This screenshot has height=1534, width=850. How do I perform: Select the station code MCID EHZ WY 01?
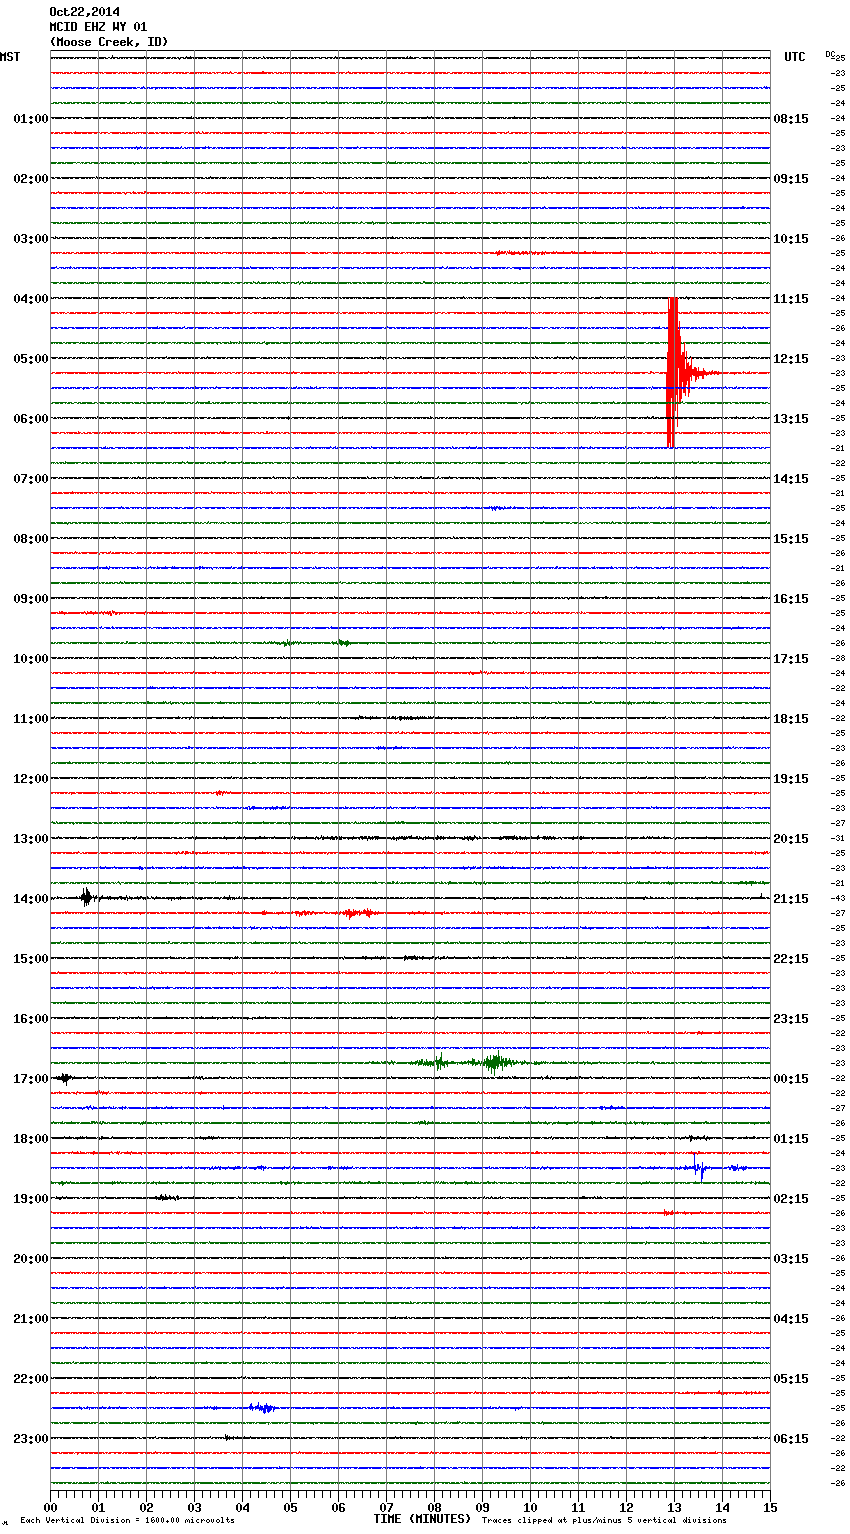coord(98,27)
